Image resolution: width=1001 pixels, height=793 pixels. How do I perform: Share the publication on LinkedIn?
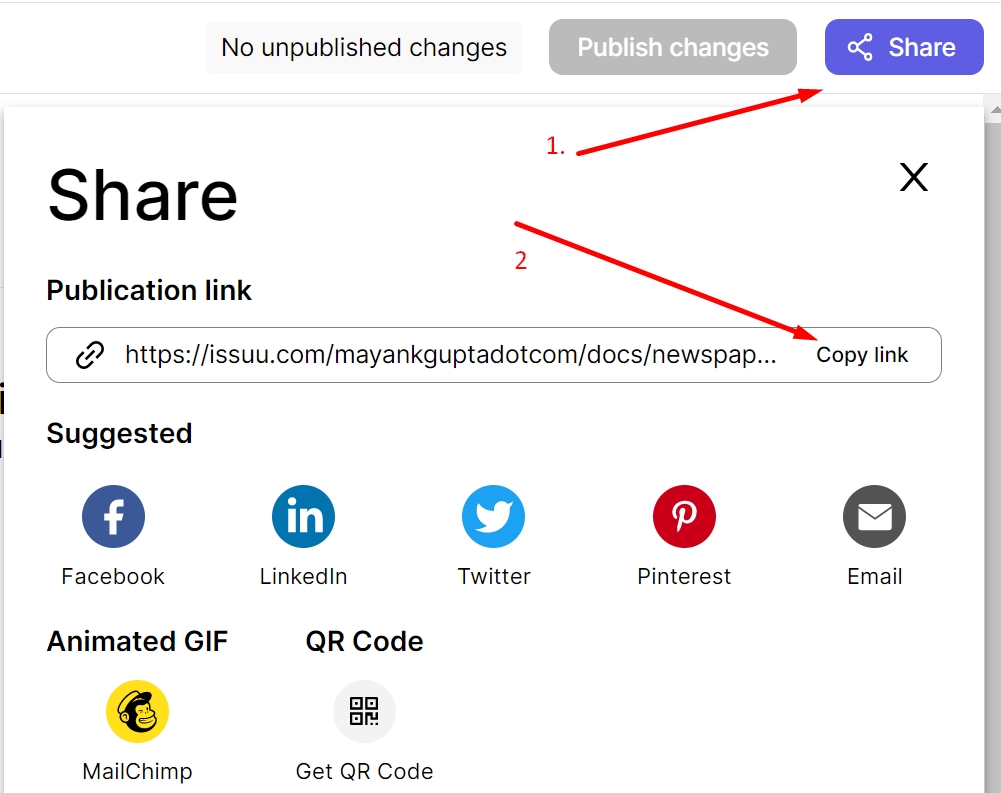(303, 516)
